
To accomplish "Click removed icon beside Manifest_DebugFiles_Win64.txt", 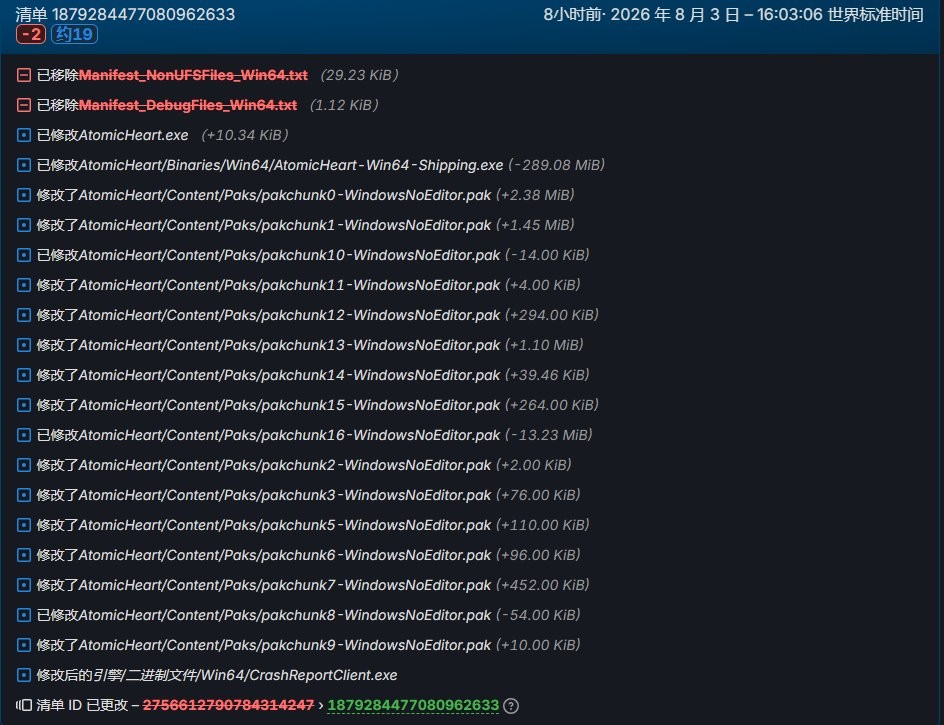I will click(23, 105).
